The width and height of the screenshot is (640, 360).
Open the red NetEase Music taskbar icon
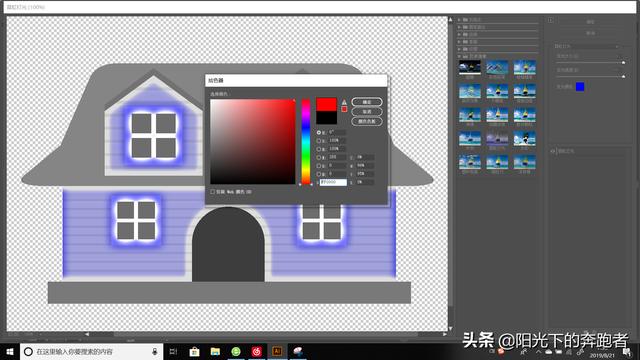pos(257,351)
